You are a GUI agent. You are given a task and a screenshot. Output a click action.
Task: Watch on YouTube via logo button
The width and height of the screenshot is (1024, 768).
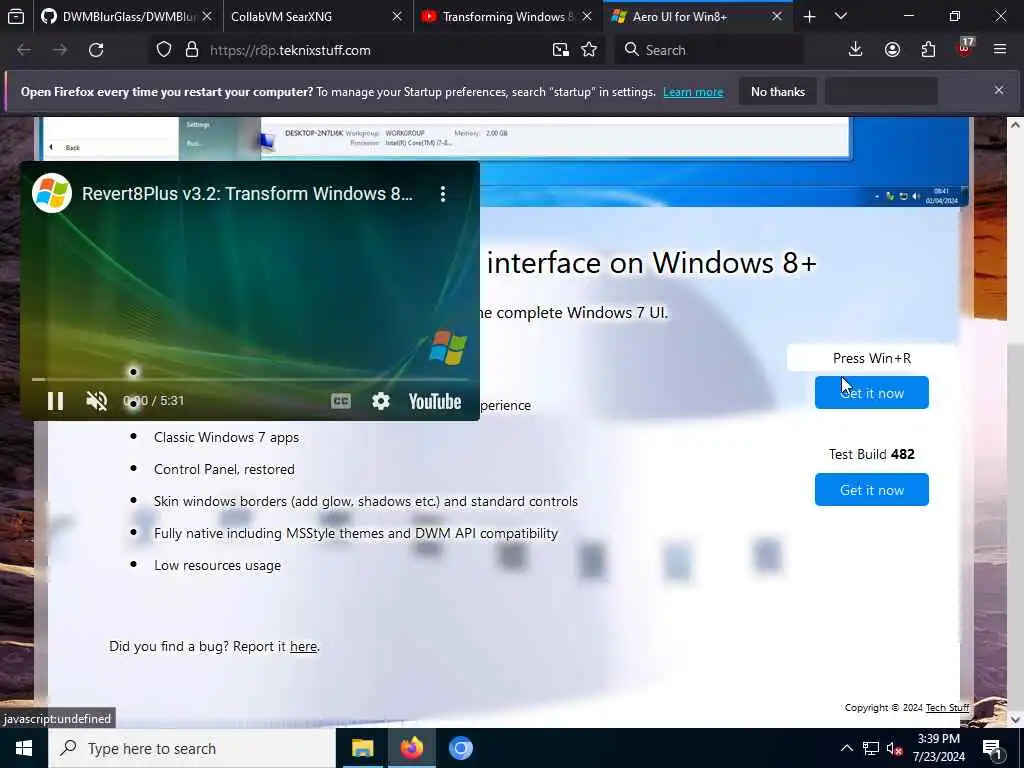point(435,401)
